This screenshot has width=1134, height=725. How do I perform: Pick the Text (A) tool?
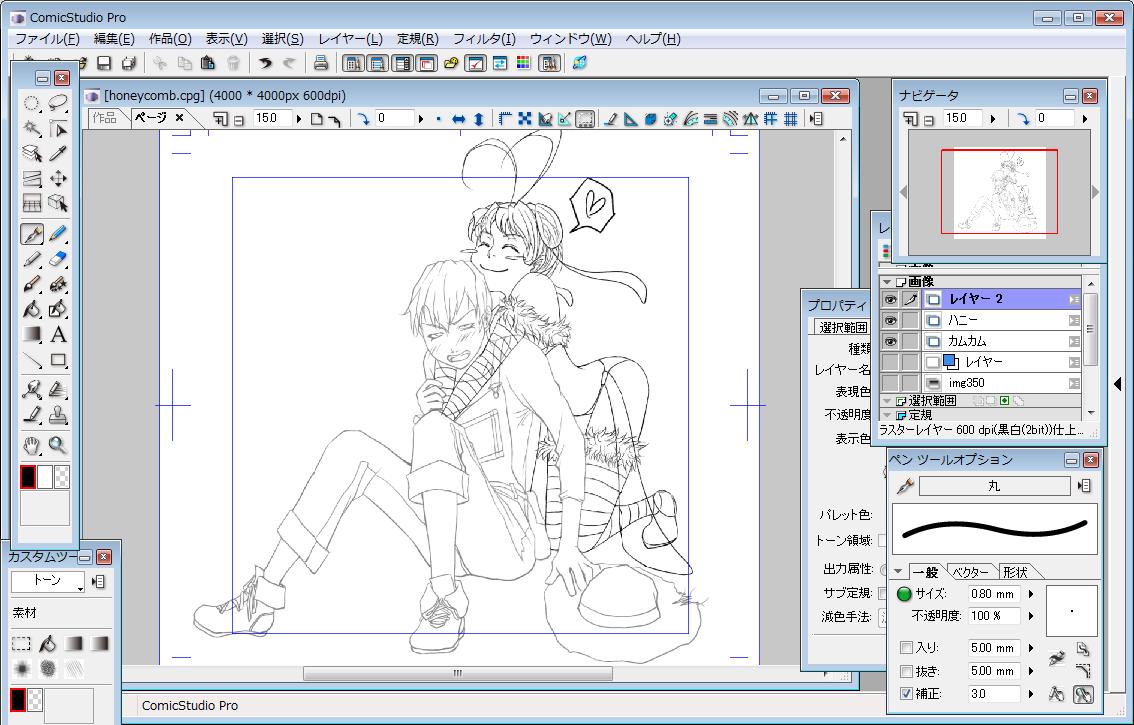58,335
